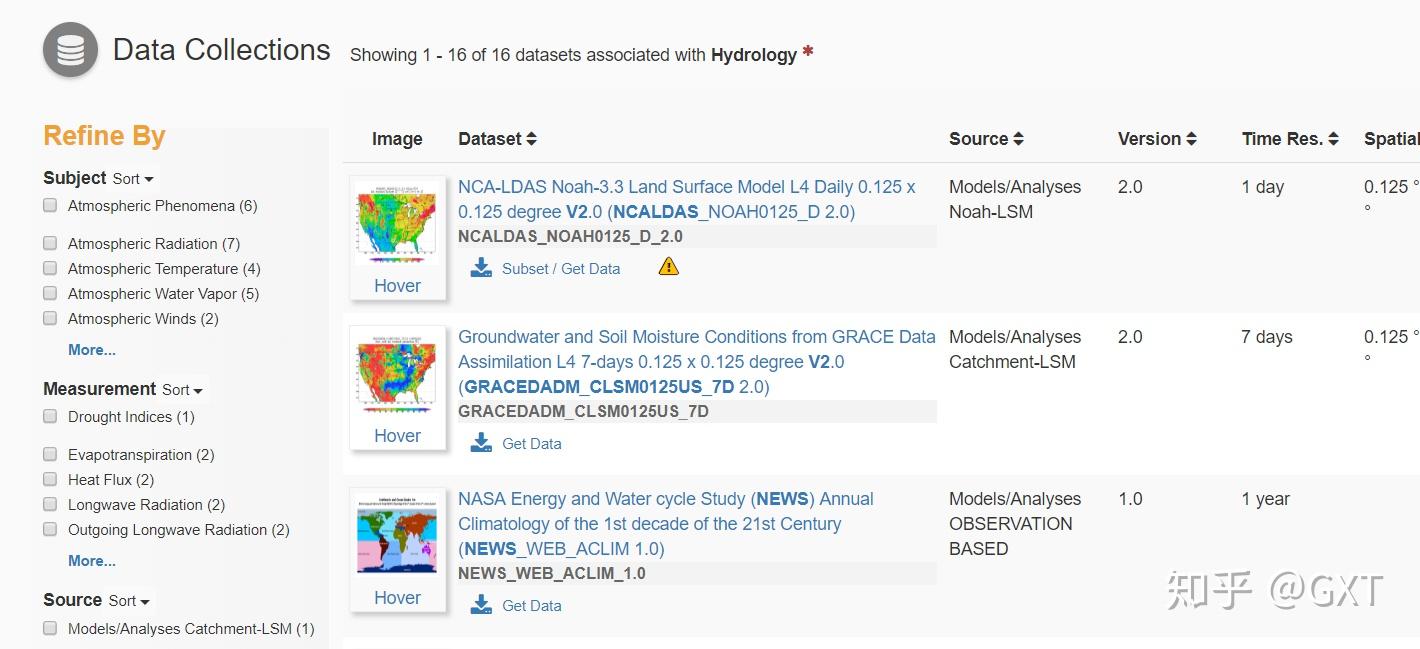Click download icon for NEWS_WEB_ACLIM dataset
This screenshot has width=1420, height=649.
click(481, 605)
